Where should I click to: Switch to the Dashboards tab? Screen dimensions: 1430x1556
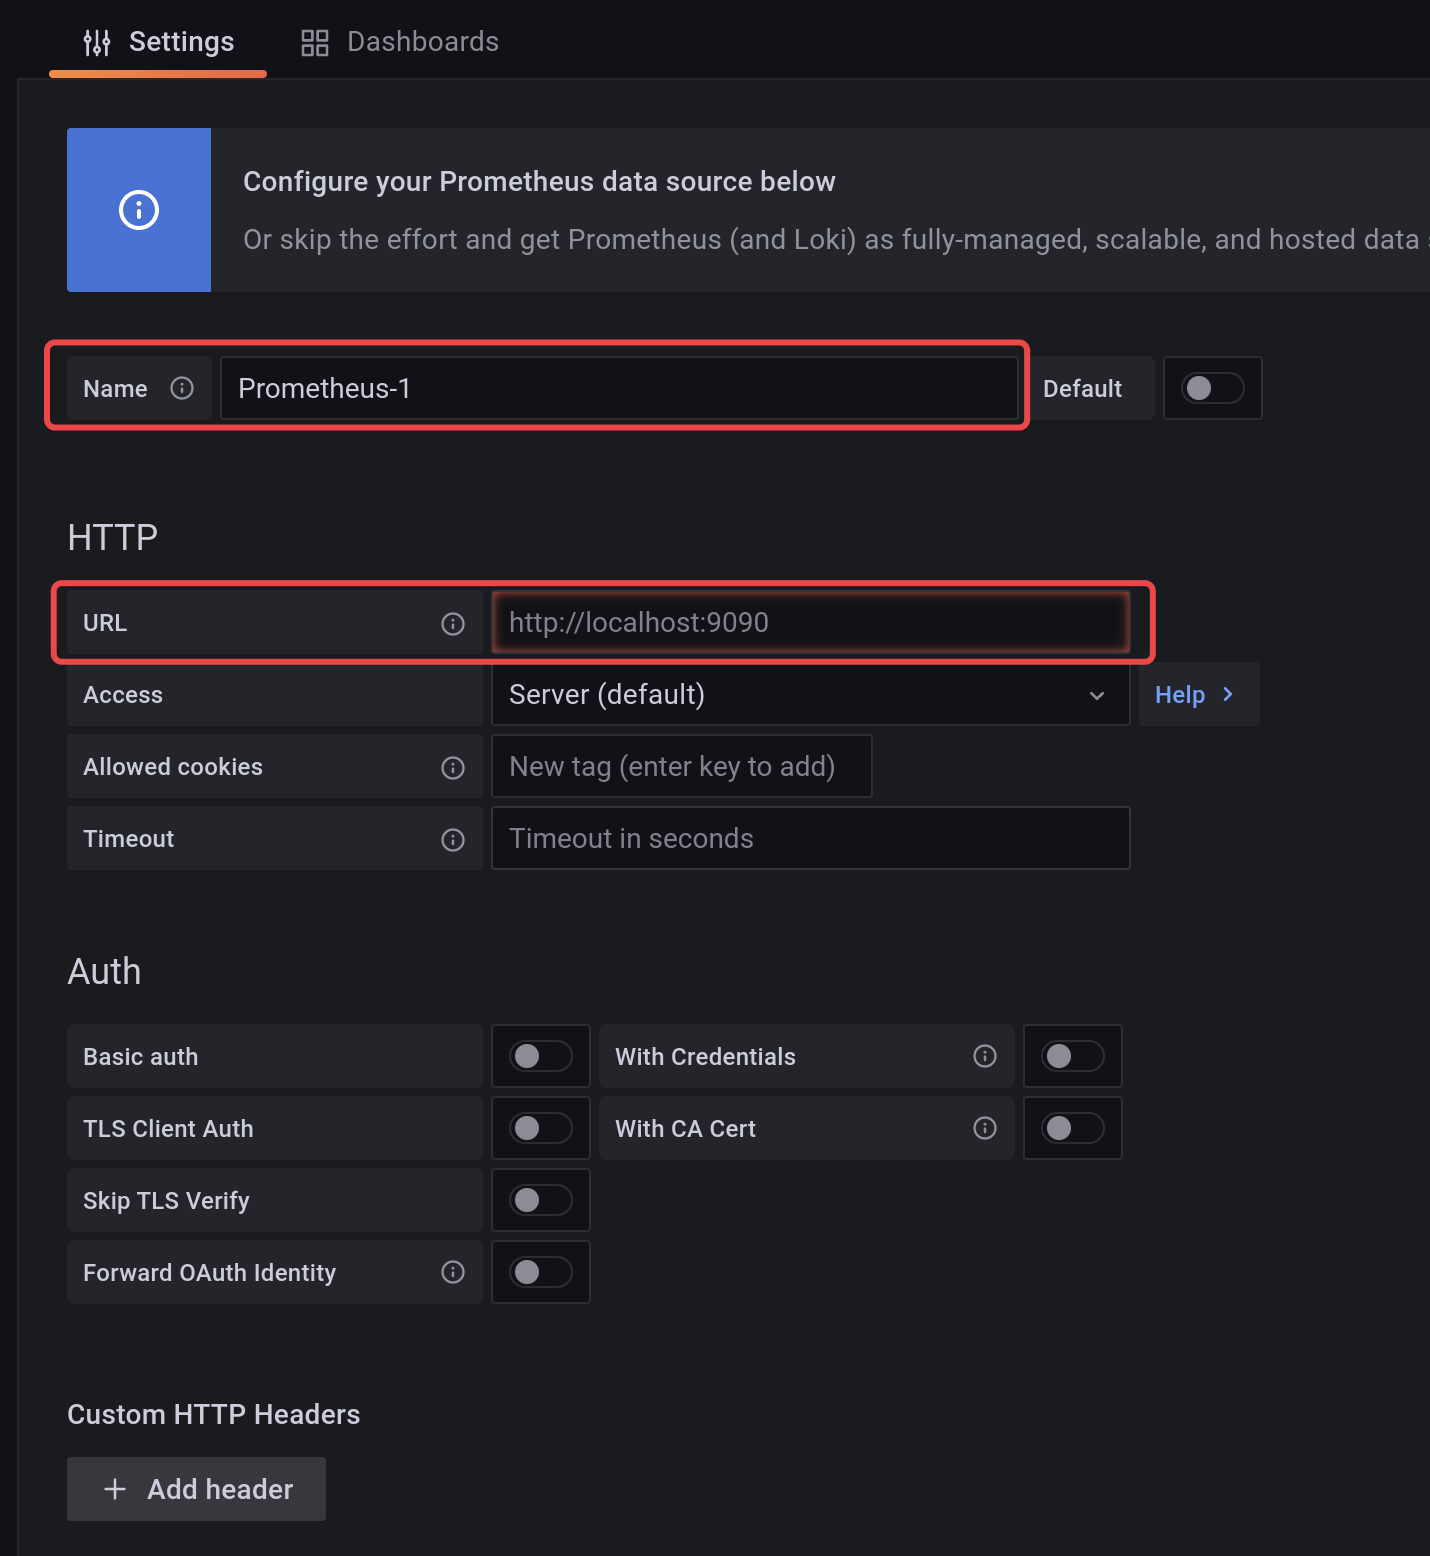[399, 42]
